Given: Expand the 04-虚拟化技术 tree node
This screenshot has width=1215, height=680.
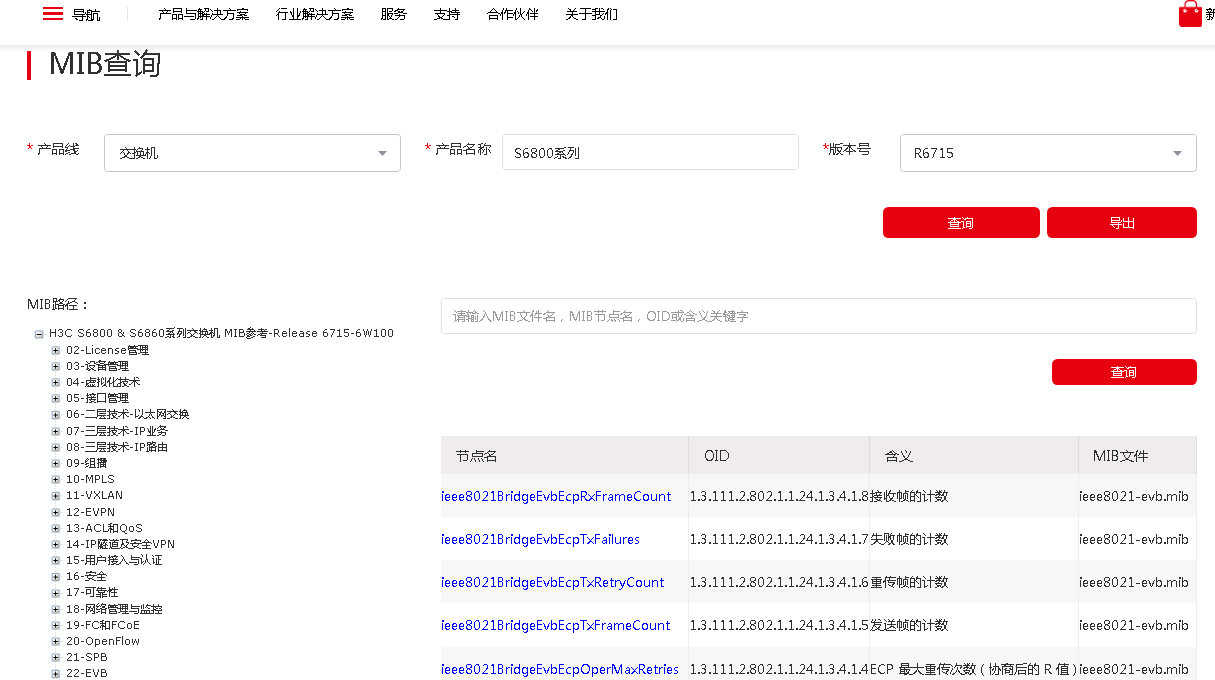Looking at the screenshot, I should (x=56, y=382).
